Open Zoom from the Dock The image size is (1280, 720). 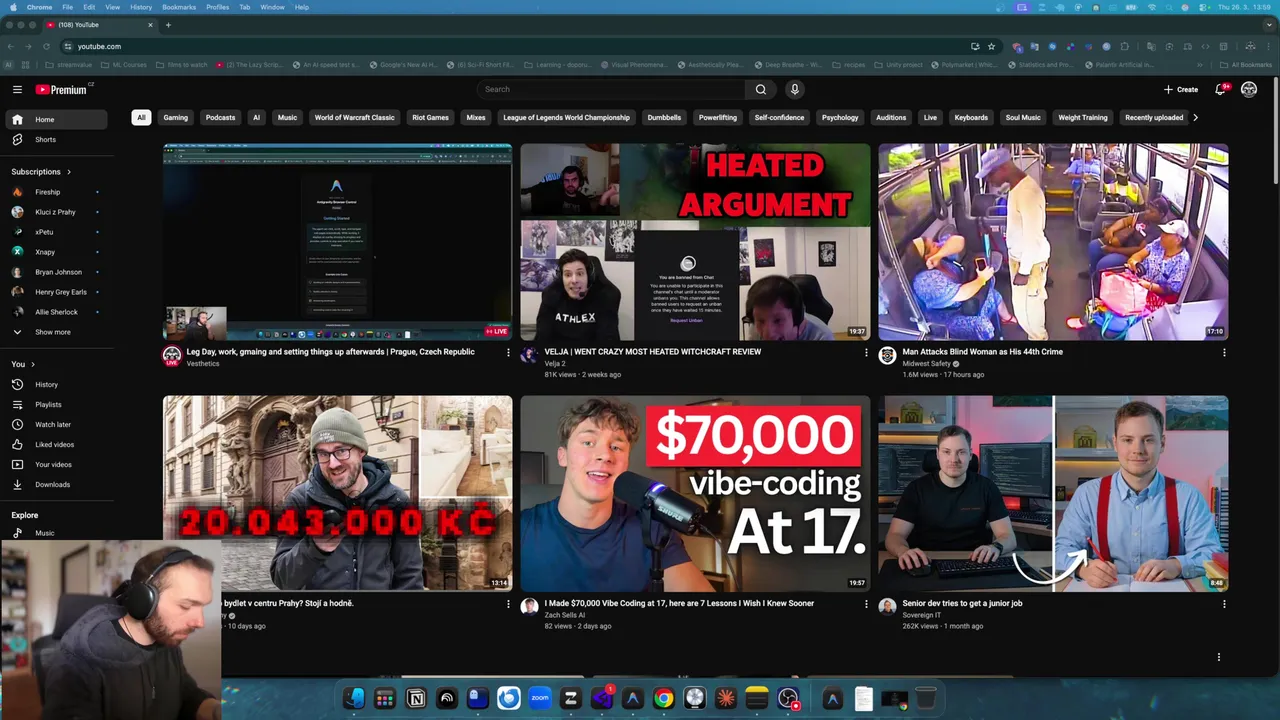click(540, 698)
